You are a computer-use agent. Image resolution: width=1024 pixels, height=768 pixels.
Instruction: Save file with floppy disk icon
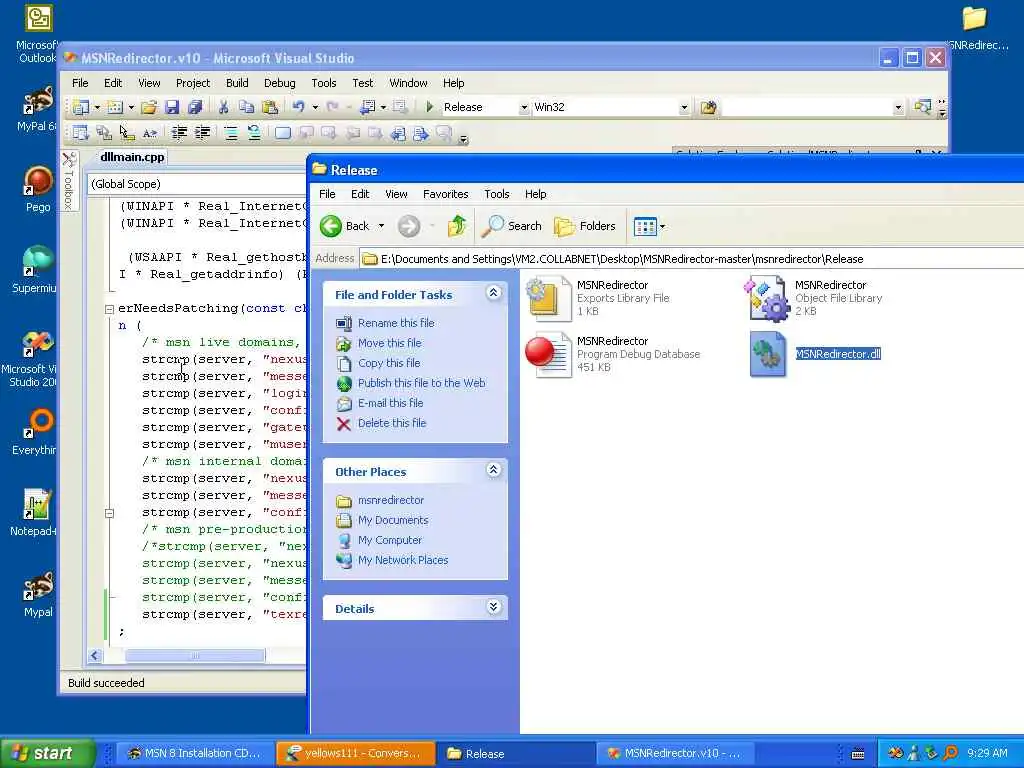coord(172,107)
